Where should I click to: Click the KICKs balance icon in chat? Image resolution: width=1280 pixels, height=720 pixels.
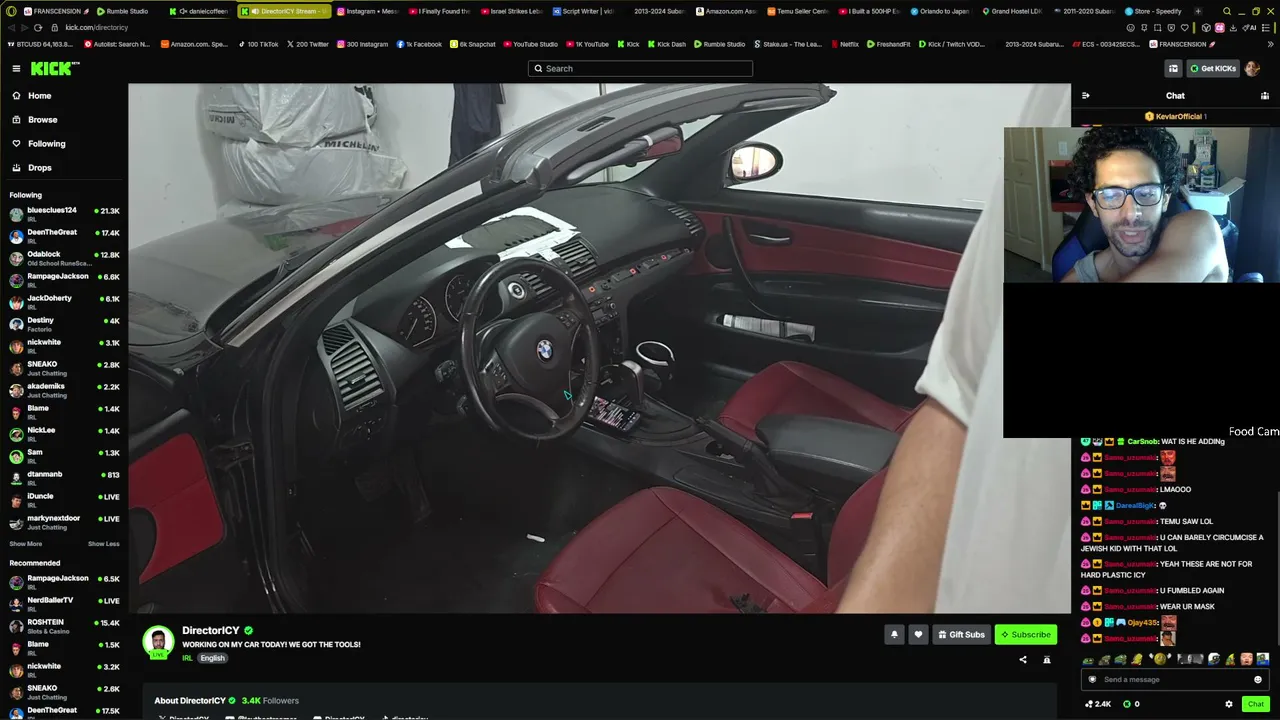click(1127, 704)
